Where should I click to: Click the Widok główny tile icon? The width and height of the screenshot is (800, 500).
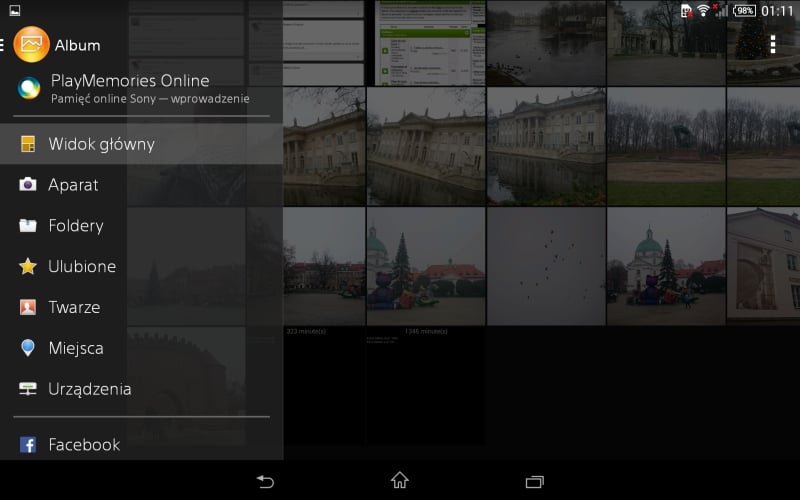tap(28, 144)
